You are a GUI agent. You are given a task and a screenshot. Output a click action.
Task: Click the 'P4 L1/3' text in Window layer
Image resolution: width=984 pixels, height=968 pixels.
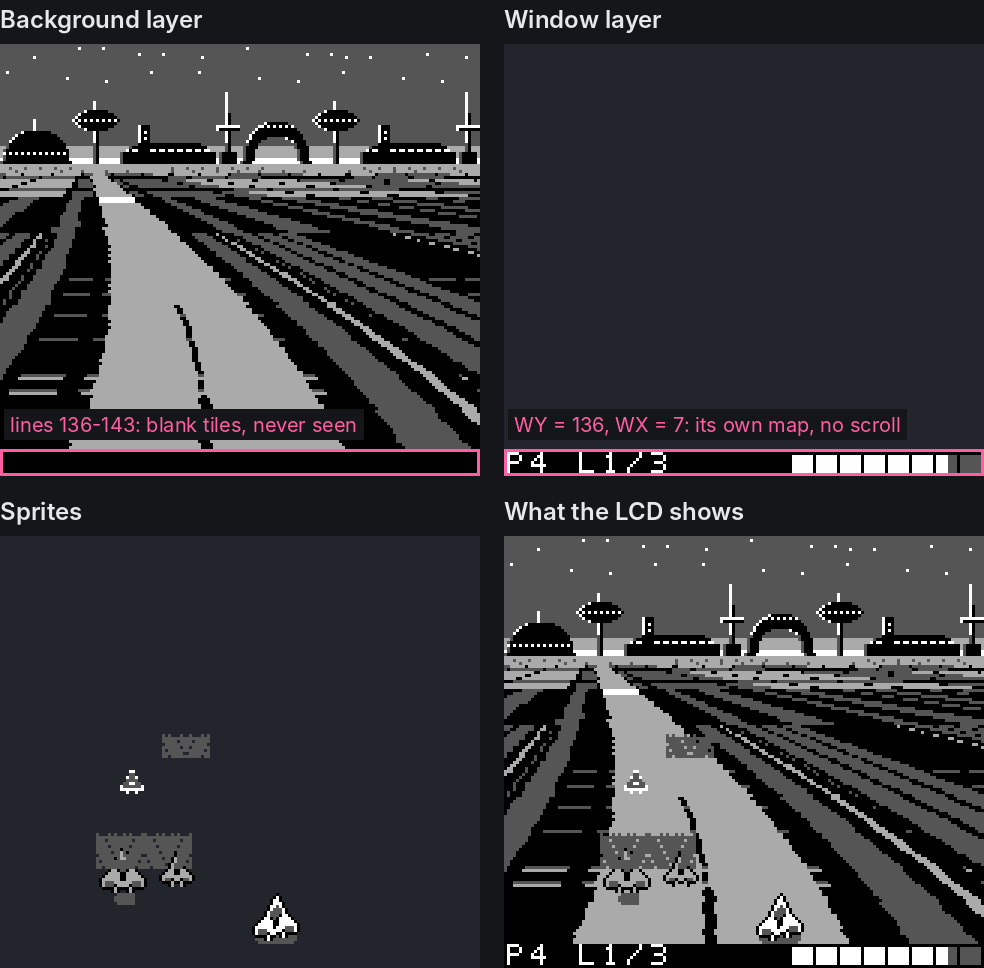tap(587, 463)
